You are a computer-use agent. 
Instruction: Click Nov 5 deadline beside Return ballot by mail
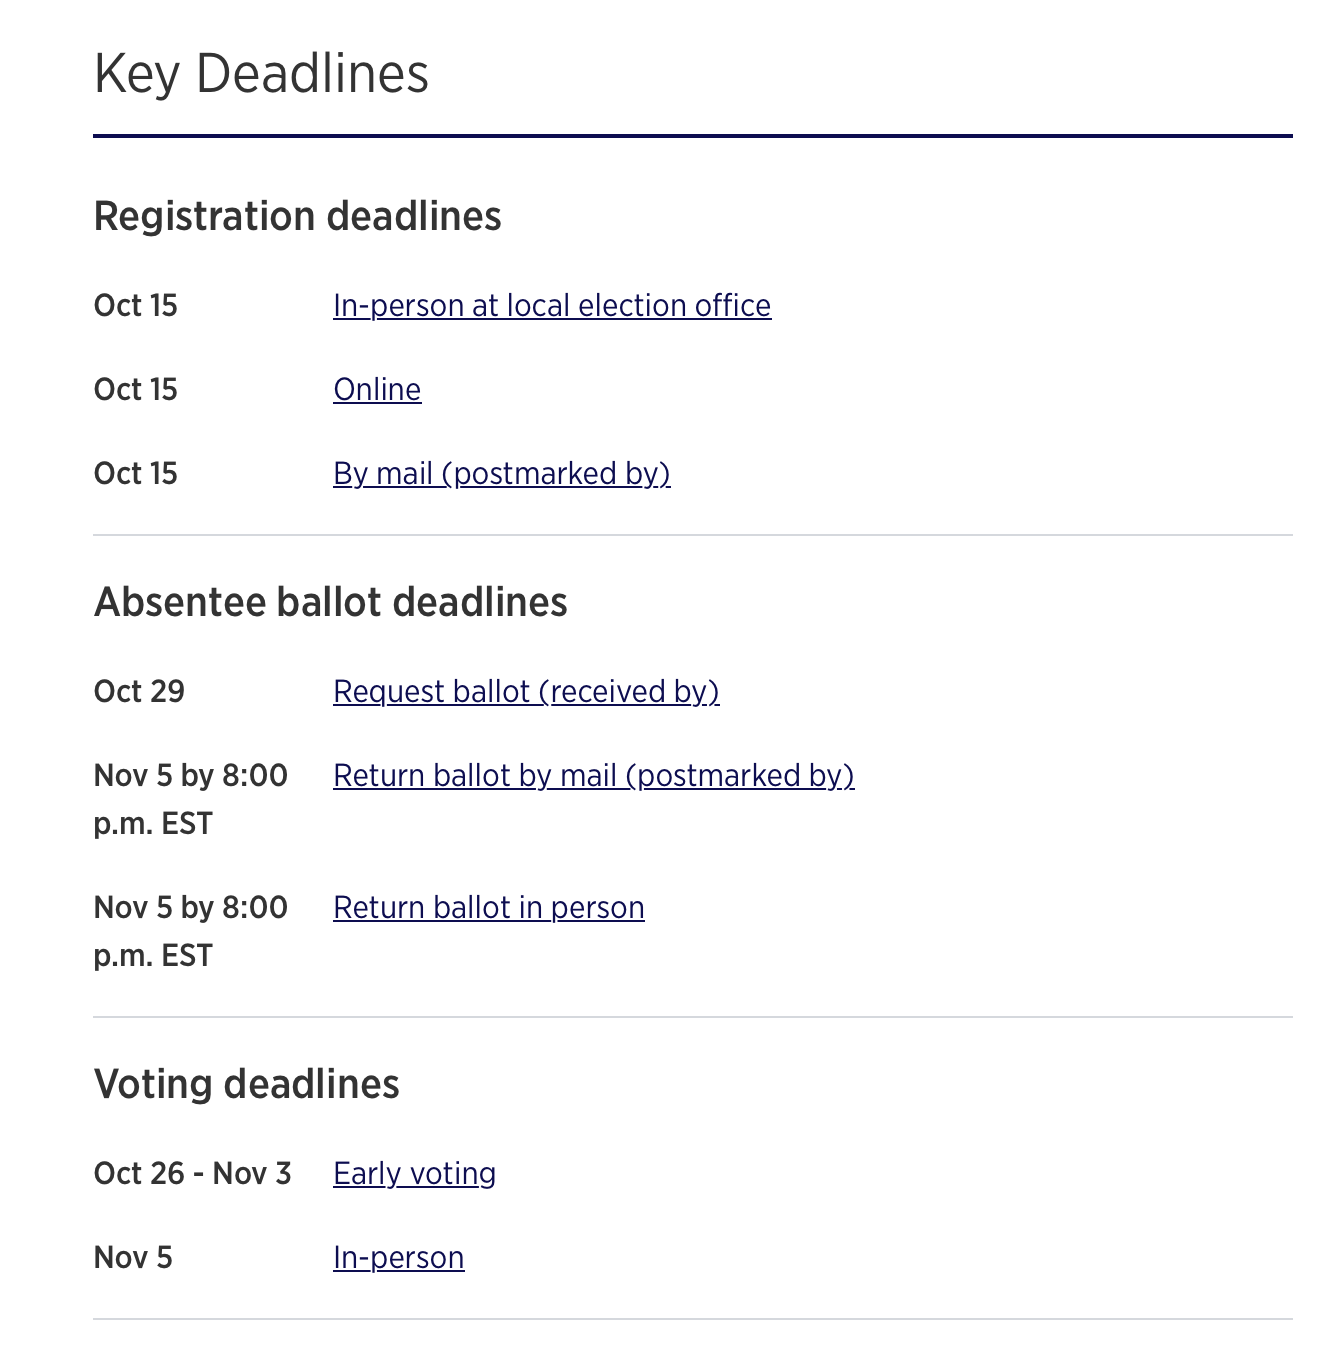click(x=190, y=799)
